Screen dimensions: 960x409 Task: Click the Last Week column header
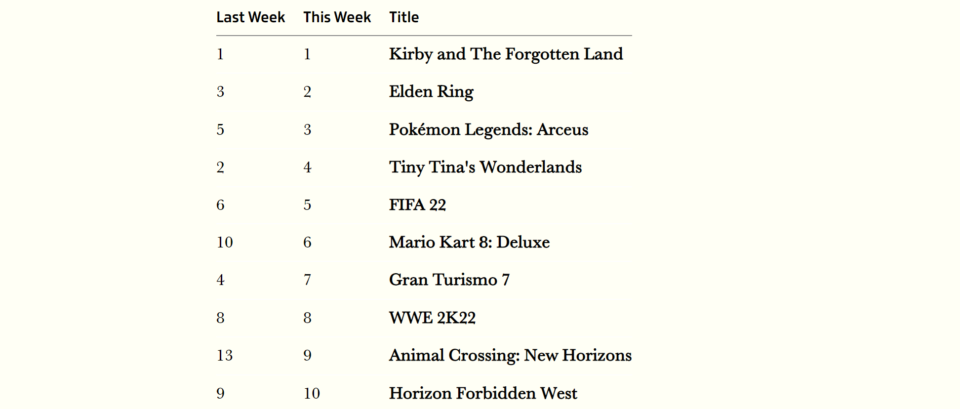point(250,17)
